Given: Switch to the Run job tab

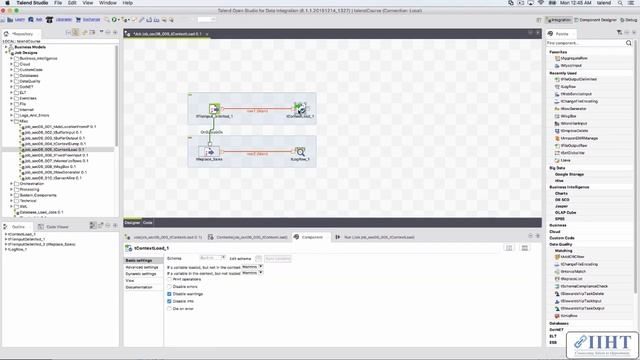Looking at the screenshot, I should [x=375, y=237].
